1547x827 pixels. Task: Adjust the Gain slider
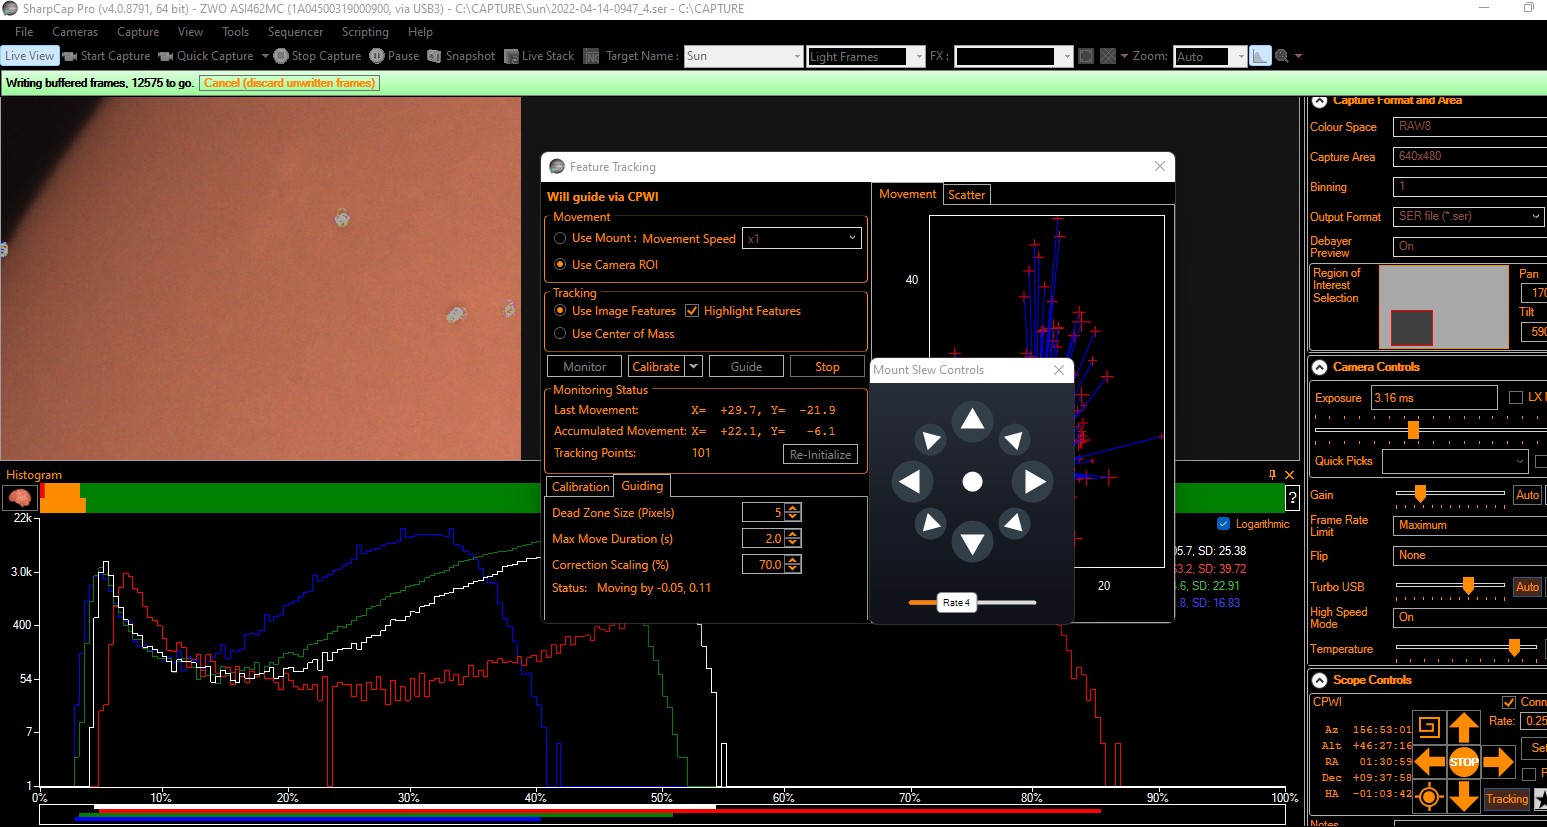click(1419, 494)
